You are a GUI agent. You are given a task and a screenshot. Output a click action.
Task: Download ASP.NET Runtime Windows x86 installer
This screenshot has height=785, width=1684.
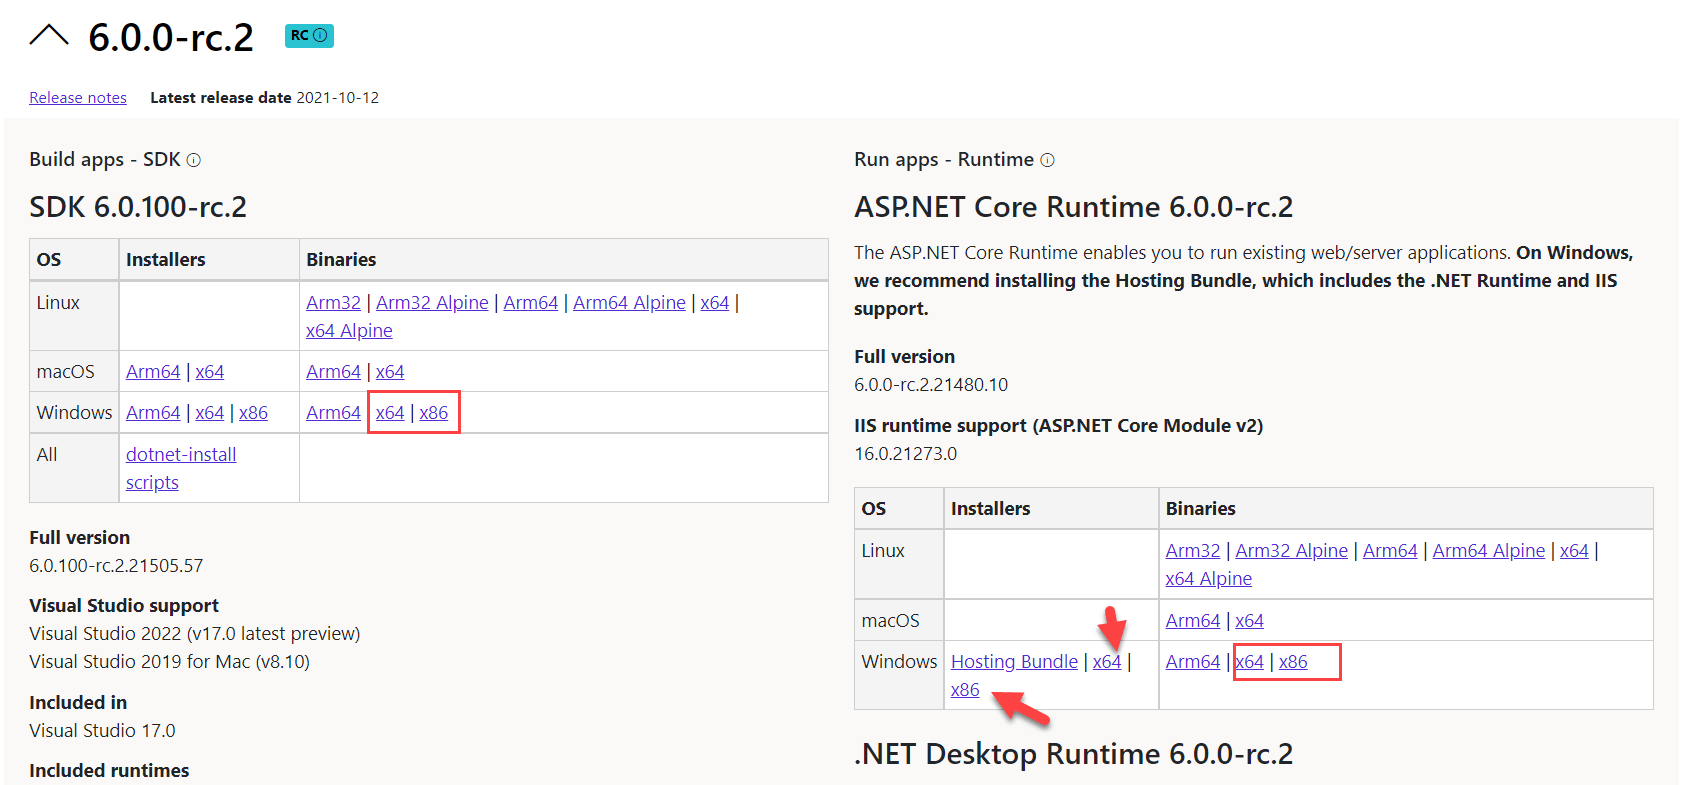click(965, 690)
